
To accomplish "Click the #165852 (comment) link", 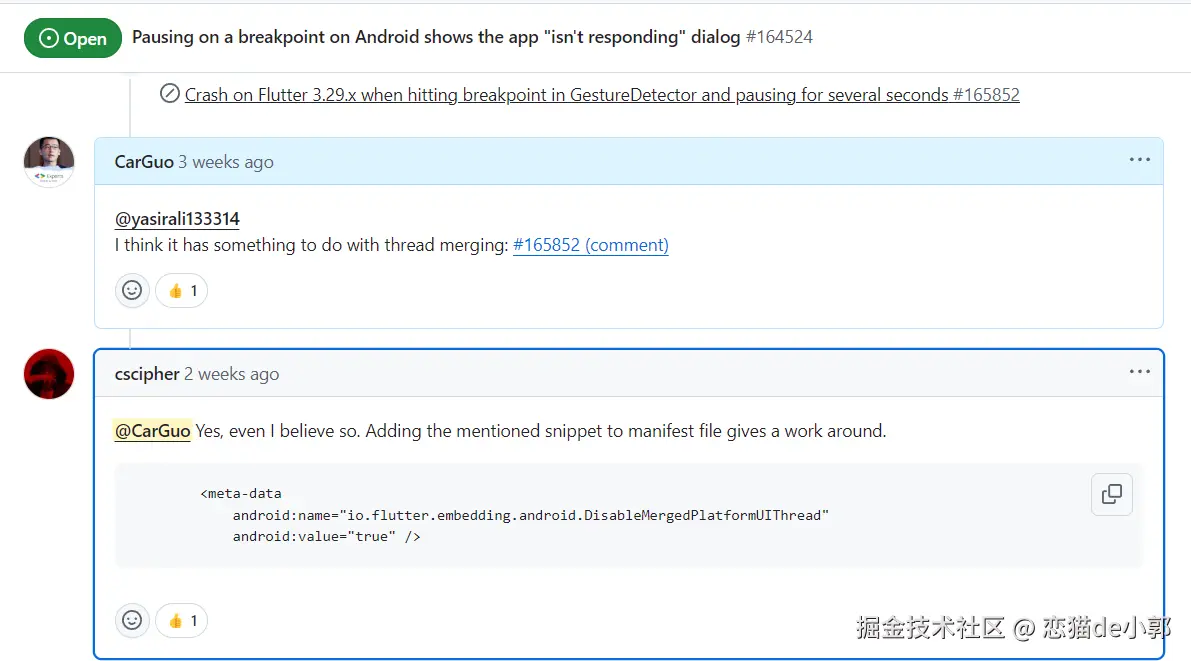I will click(x=590, y=245).
